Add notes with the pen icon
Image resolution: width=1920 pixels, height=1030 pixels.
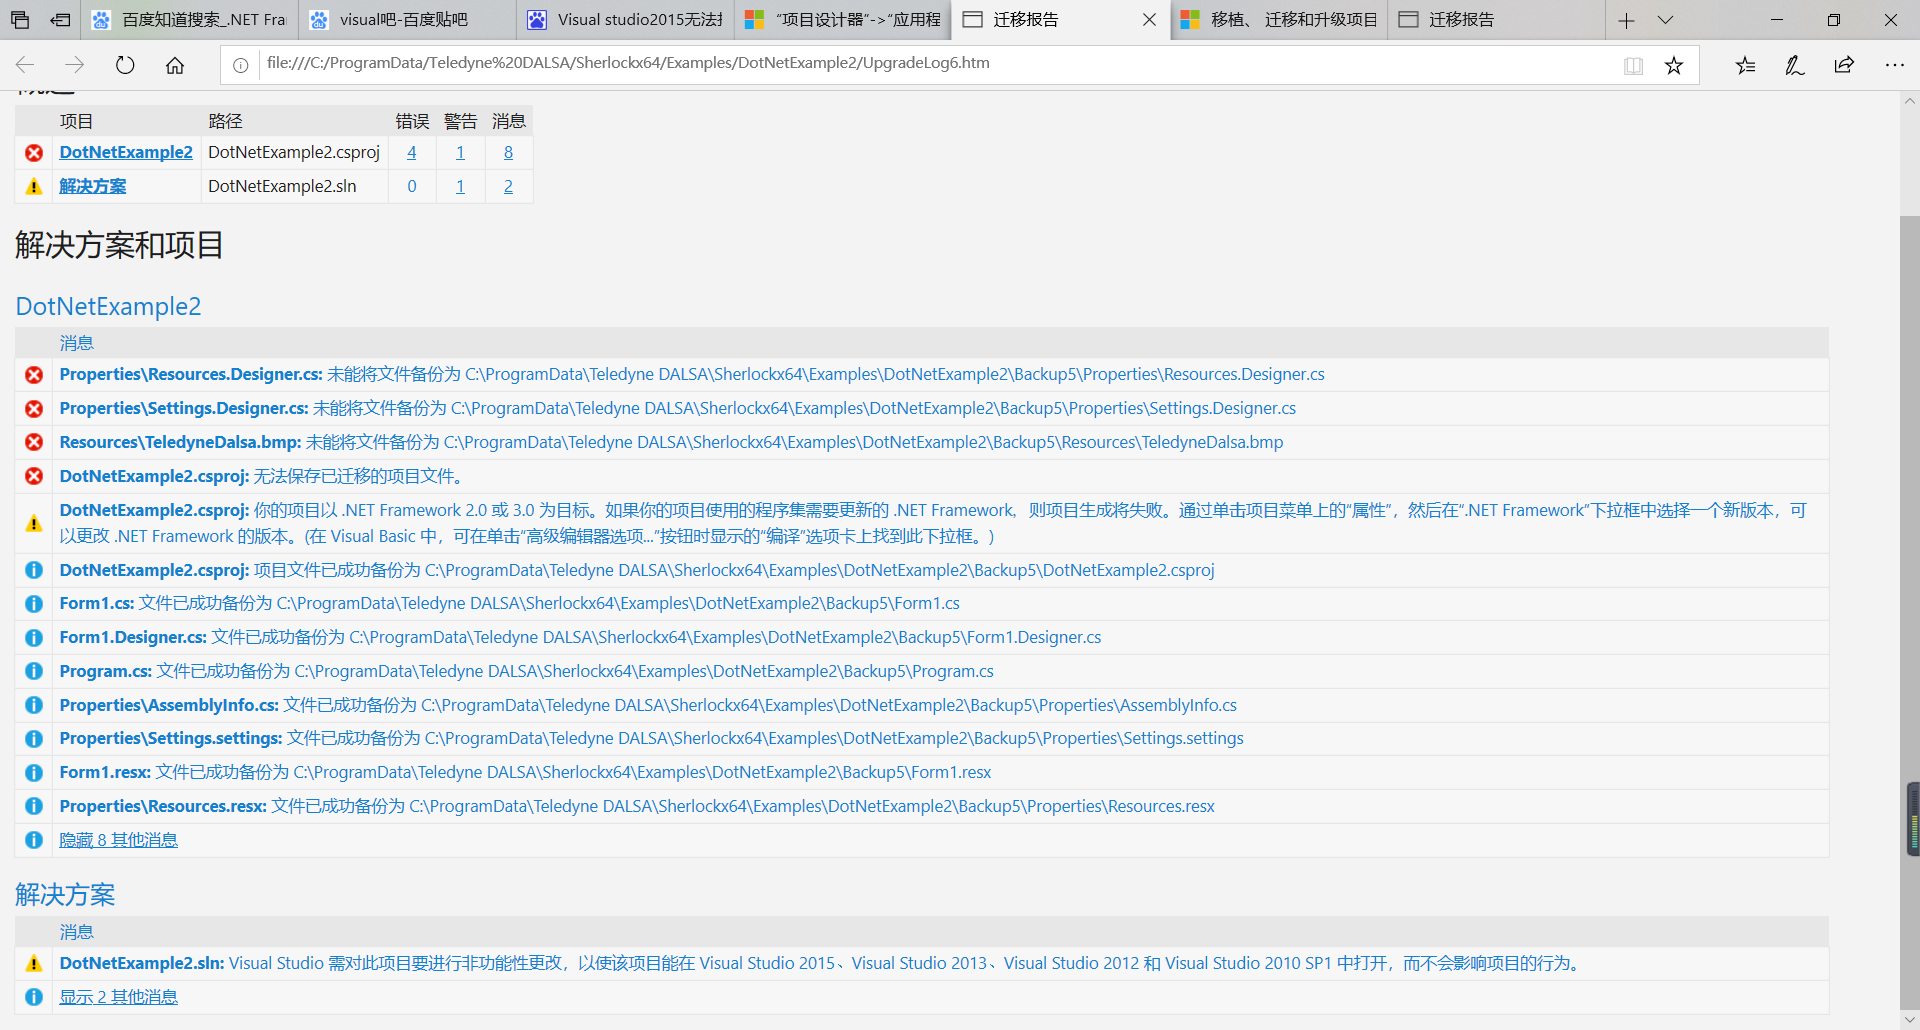pos(1795,65)
